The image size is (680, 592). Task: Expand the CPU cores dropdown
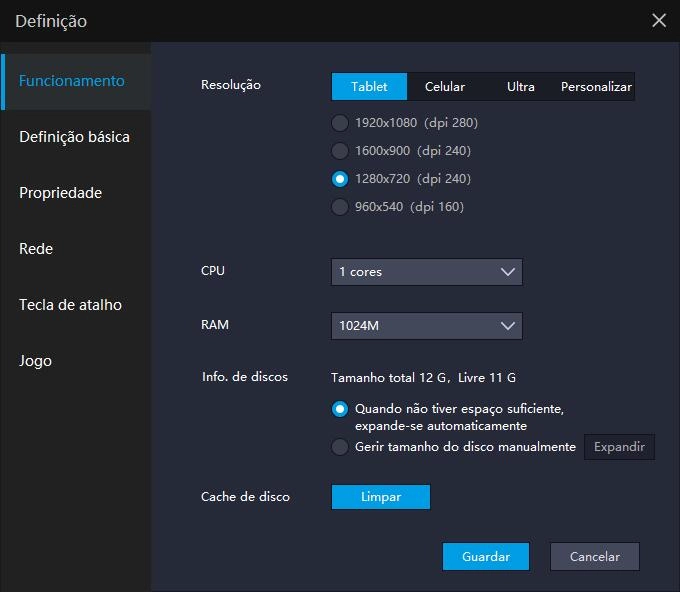pos(427,272)
